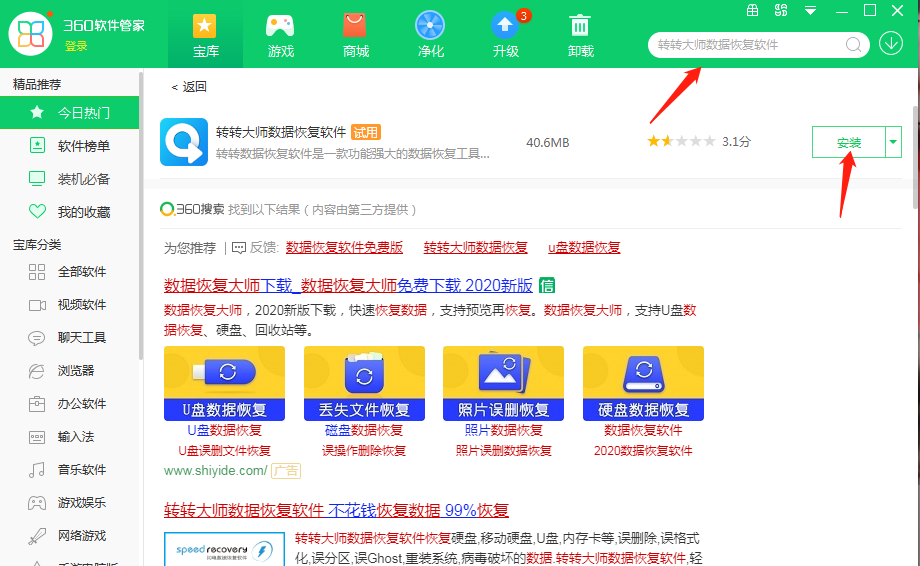Click the 视频软件 camera icon
This screenshot has height=566, width=920.
[x=37, y=305]
